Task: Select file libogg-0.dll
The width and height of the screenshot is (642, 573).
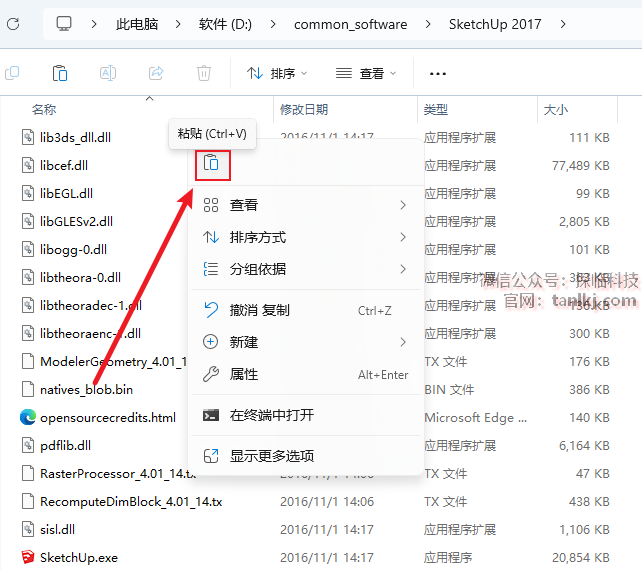Action: point(73,249)
